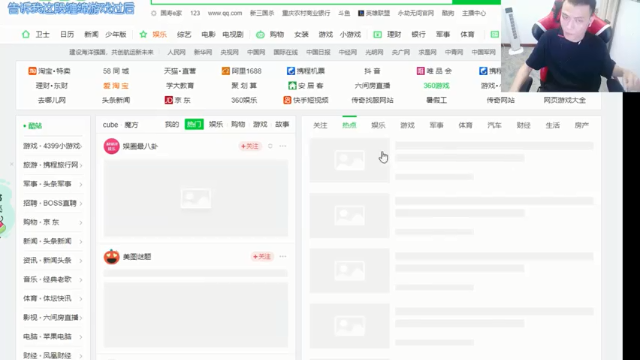This screenshot has width=640, height=360.
Task: Expand the 军事·头条军事 sidebar arrow
Action: [x=81, y=184]
